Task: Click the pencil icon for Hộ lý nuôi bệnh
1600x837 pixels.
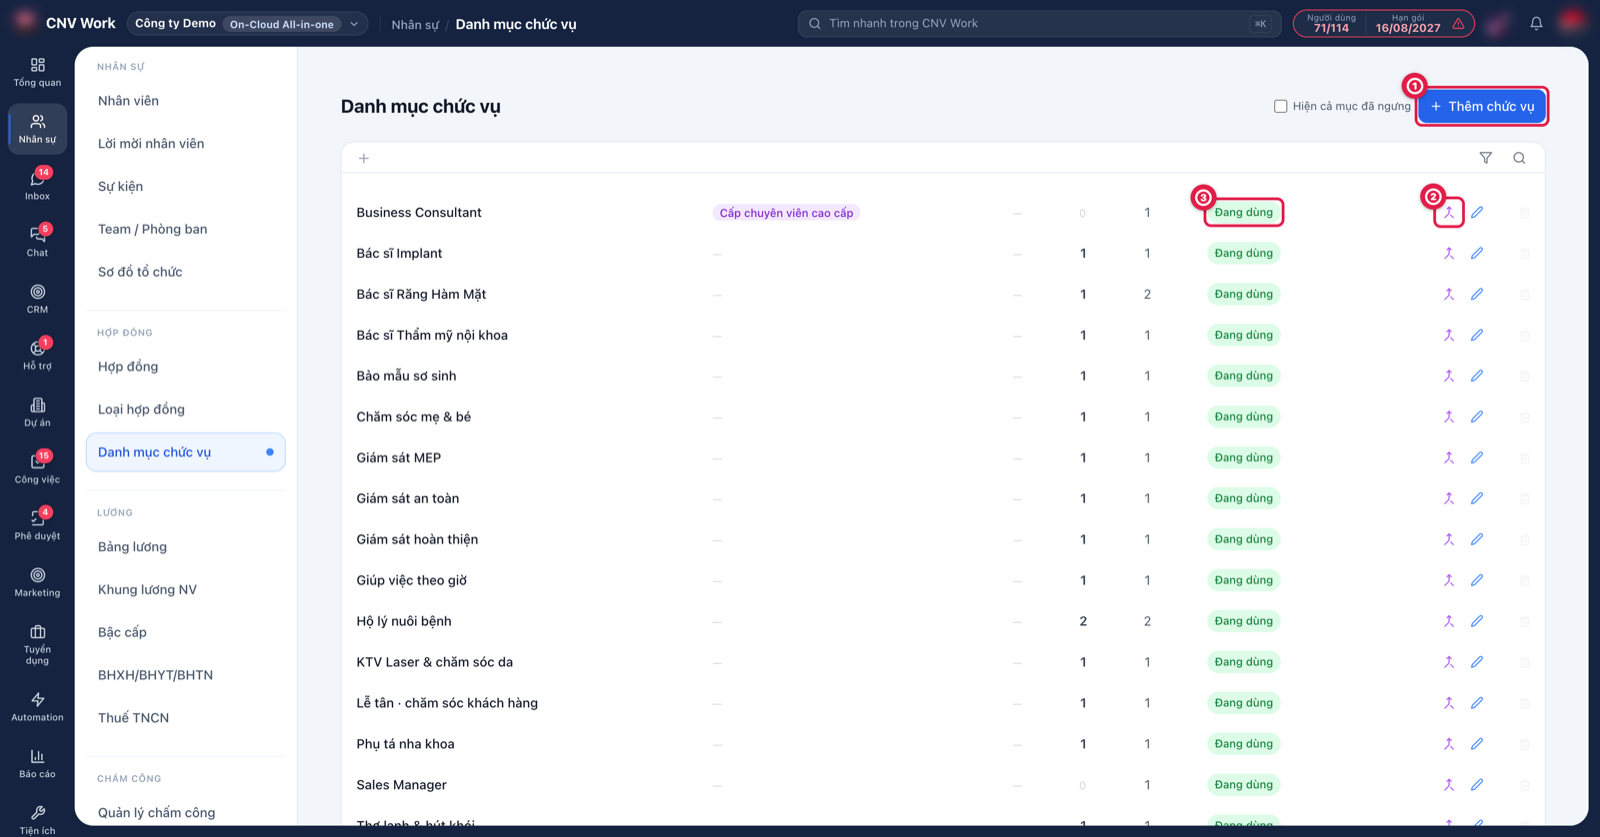Action: [x=1477, y=621]
